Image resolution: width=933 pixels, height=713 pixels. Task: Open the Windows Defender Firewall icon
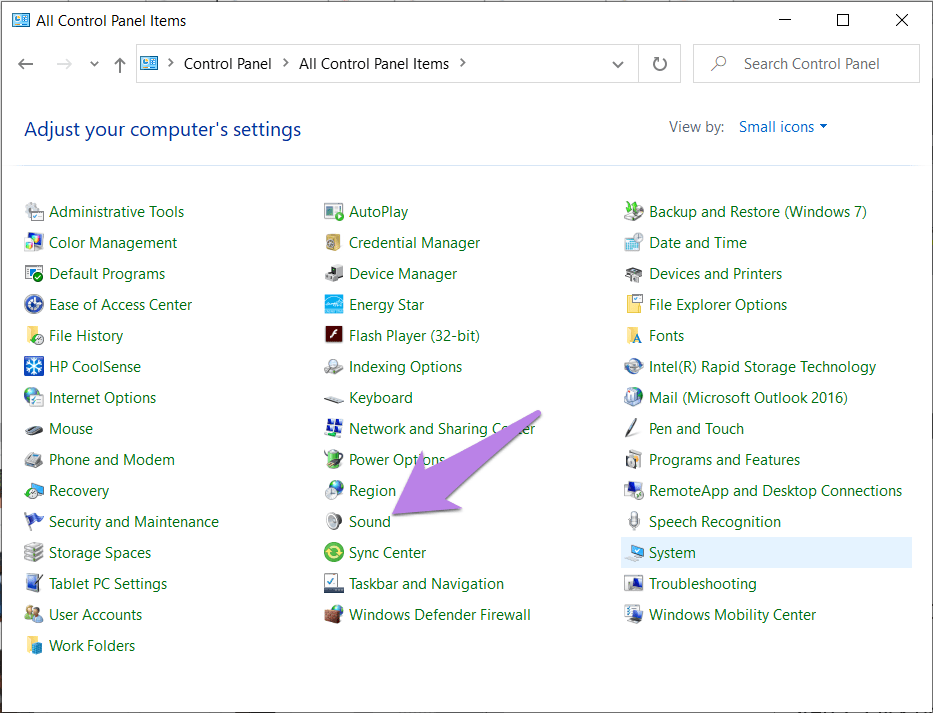click(334, 615)
